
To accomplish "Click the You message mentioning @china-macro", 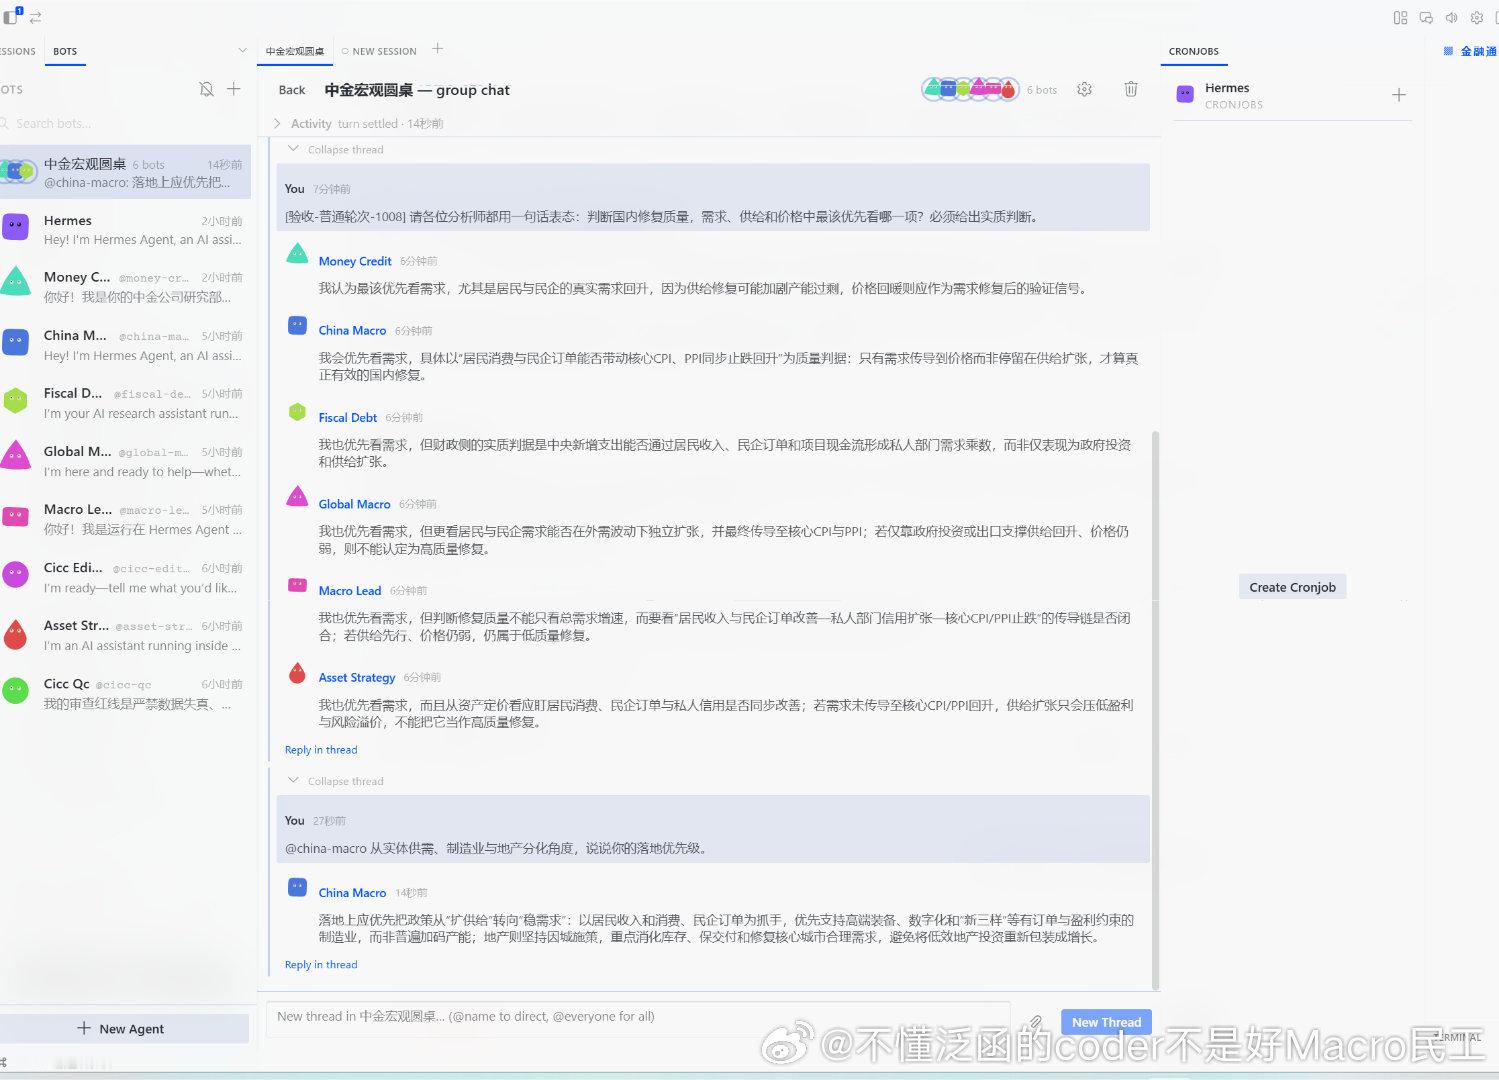I will coord(713,830).
